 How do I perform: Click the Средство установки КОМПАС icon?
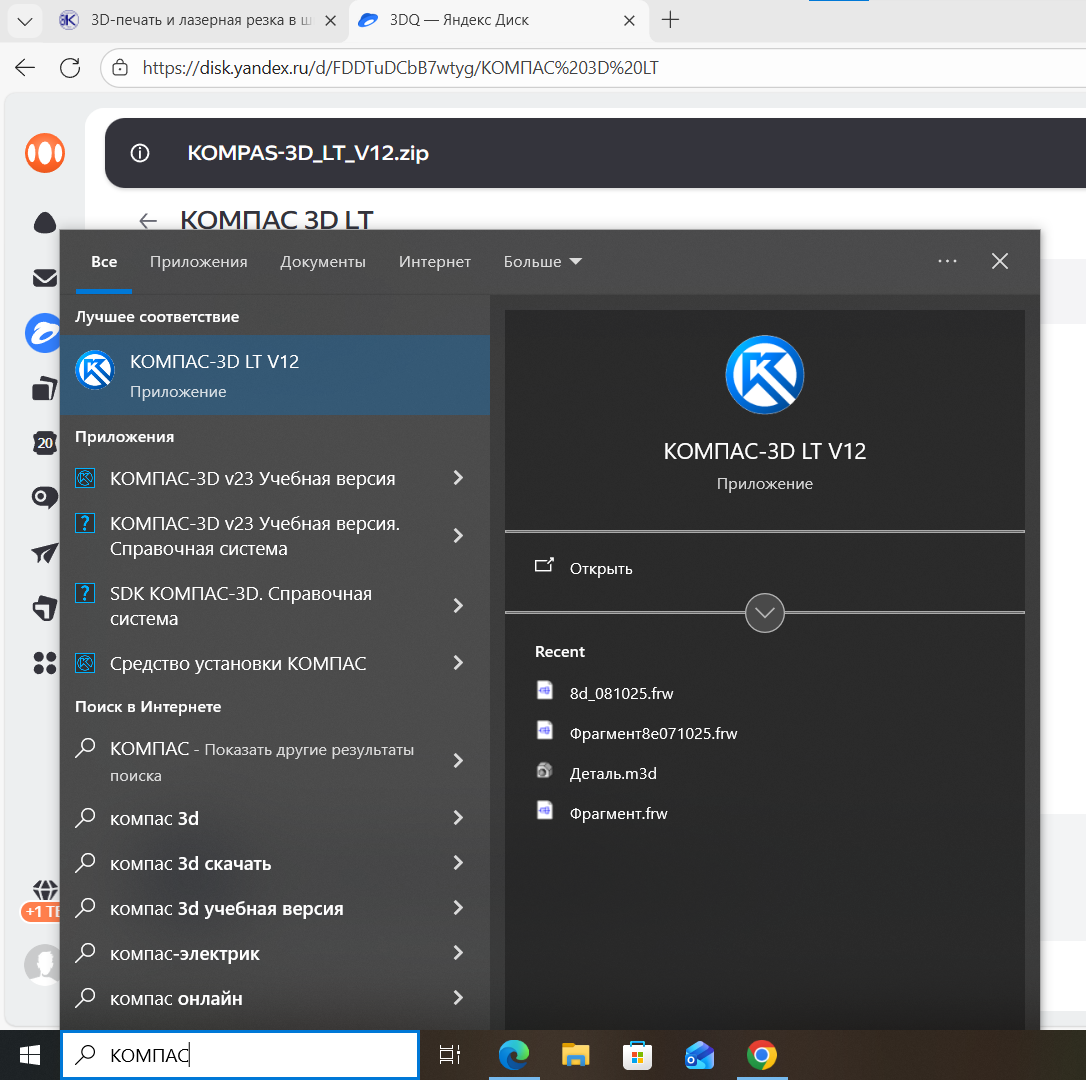click(x=85, y=663)
